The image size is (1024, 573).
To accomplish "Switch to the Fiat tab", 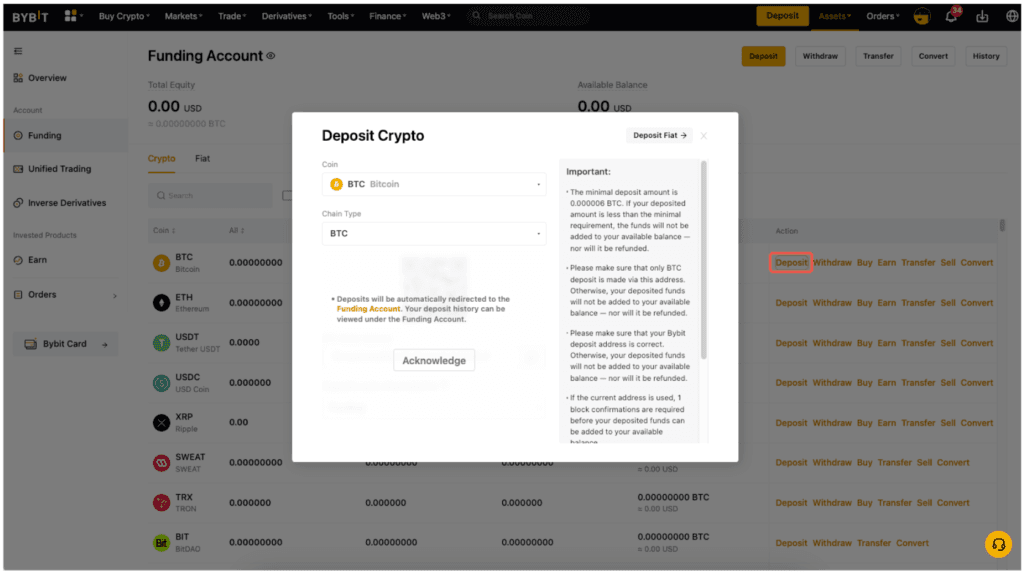I will click(202, 158).
